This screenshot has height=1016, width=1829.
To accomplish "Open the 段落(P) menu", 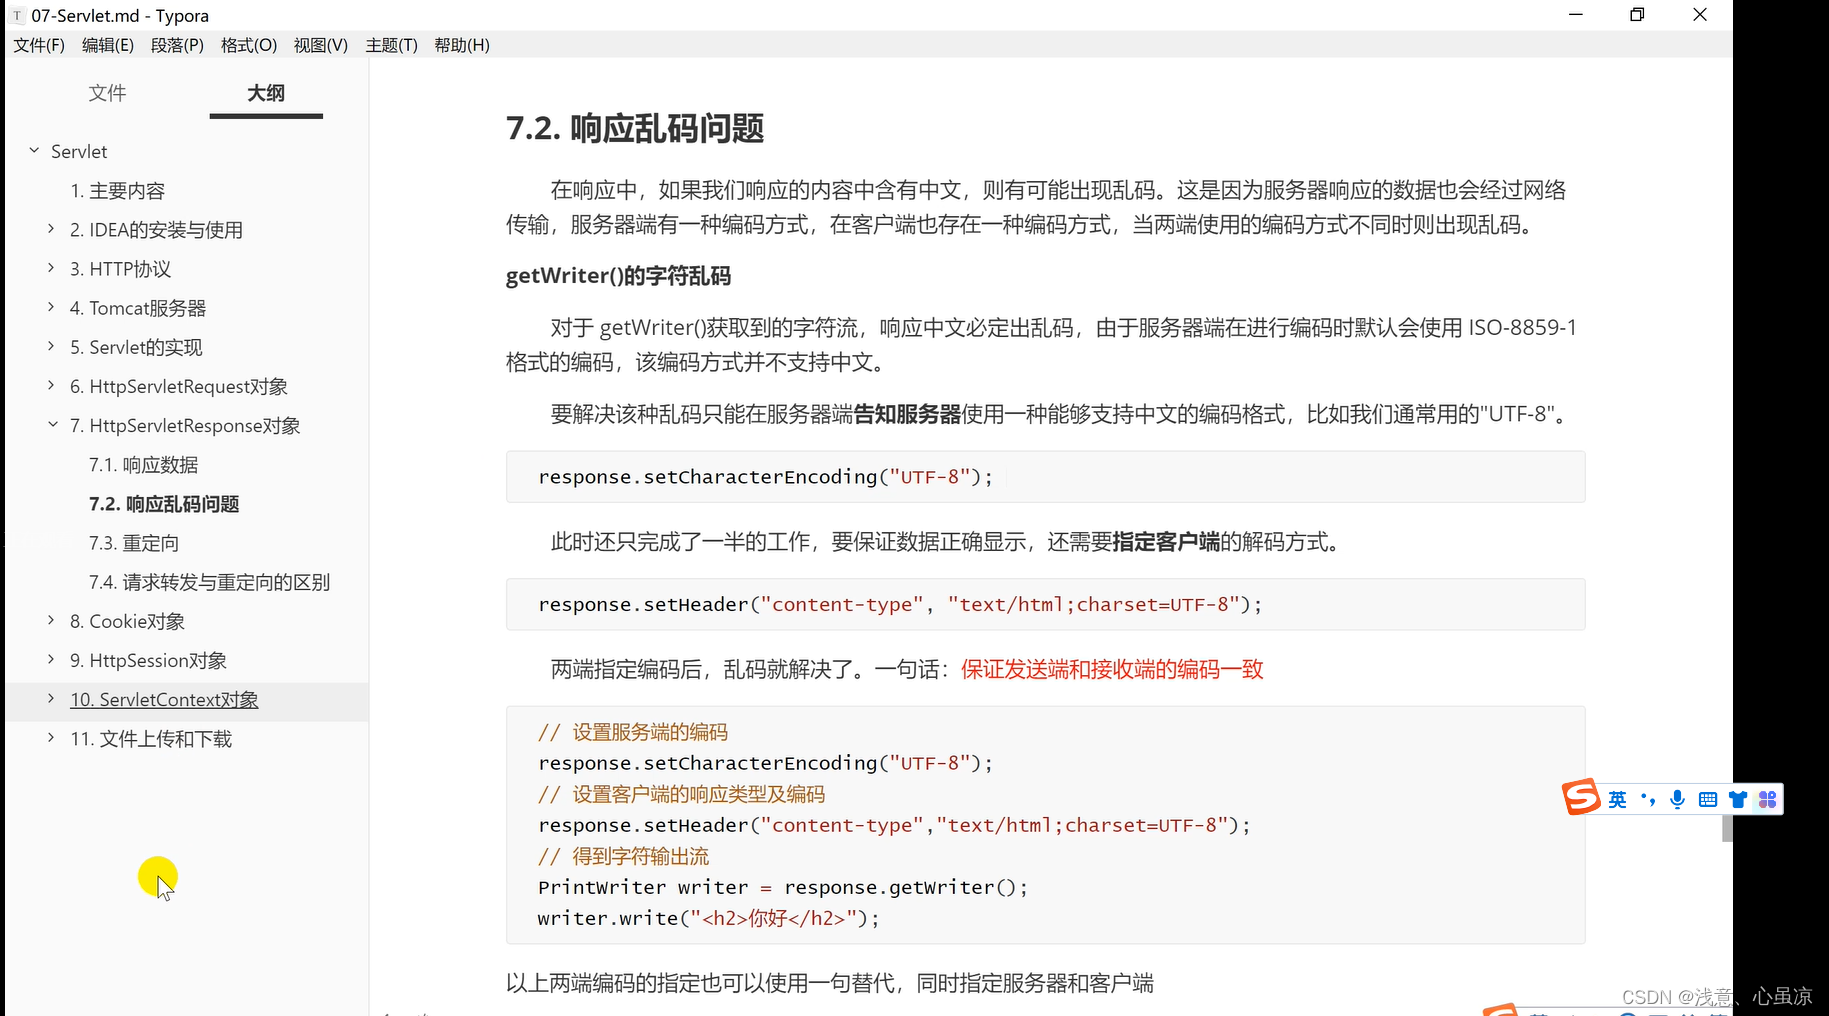I will 177,45.
